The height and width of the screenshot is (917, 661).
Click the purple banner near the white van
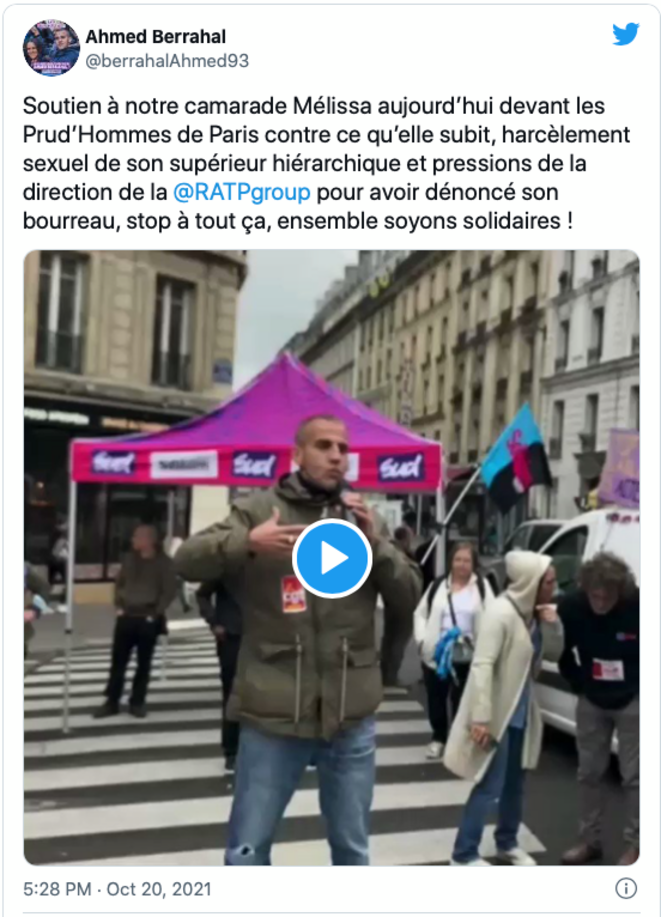619,468
